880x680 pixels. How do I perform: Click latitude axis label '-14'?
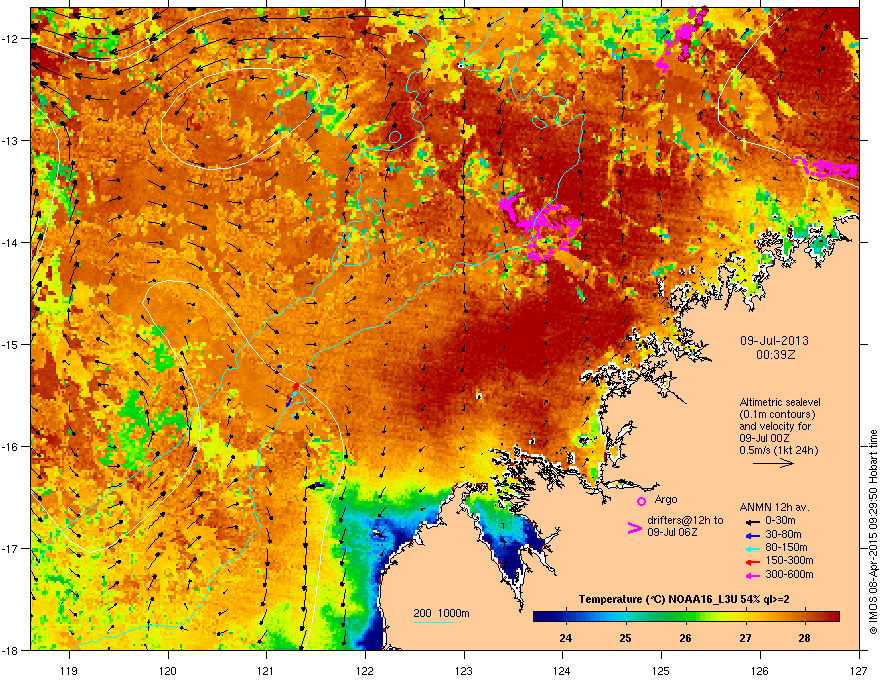(11, 243)
